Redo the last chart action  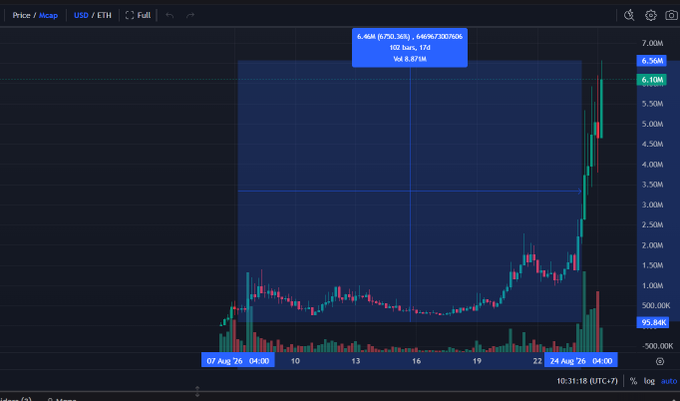(190, 15)
